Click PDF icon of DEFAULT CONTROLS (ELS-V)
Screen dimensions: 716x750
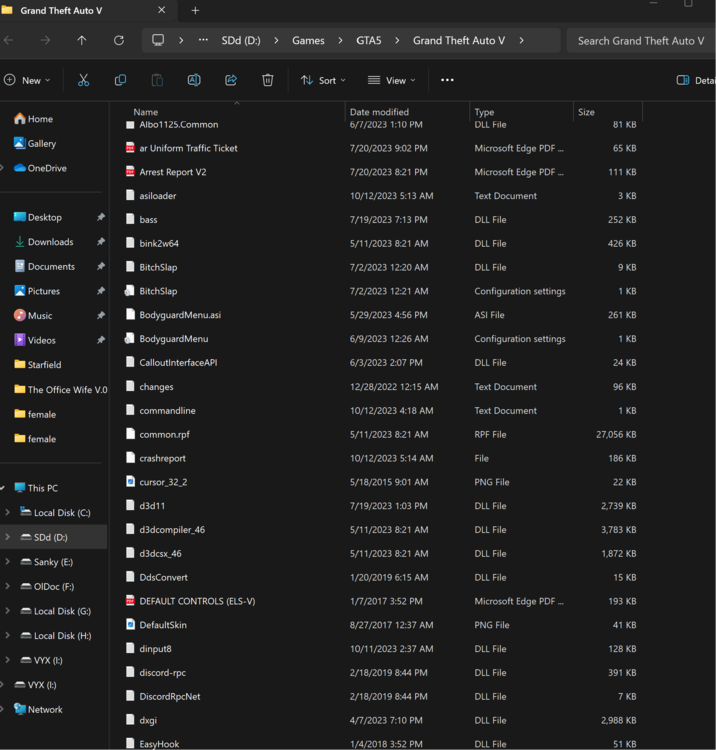click(x=130, y=600)
